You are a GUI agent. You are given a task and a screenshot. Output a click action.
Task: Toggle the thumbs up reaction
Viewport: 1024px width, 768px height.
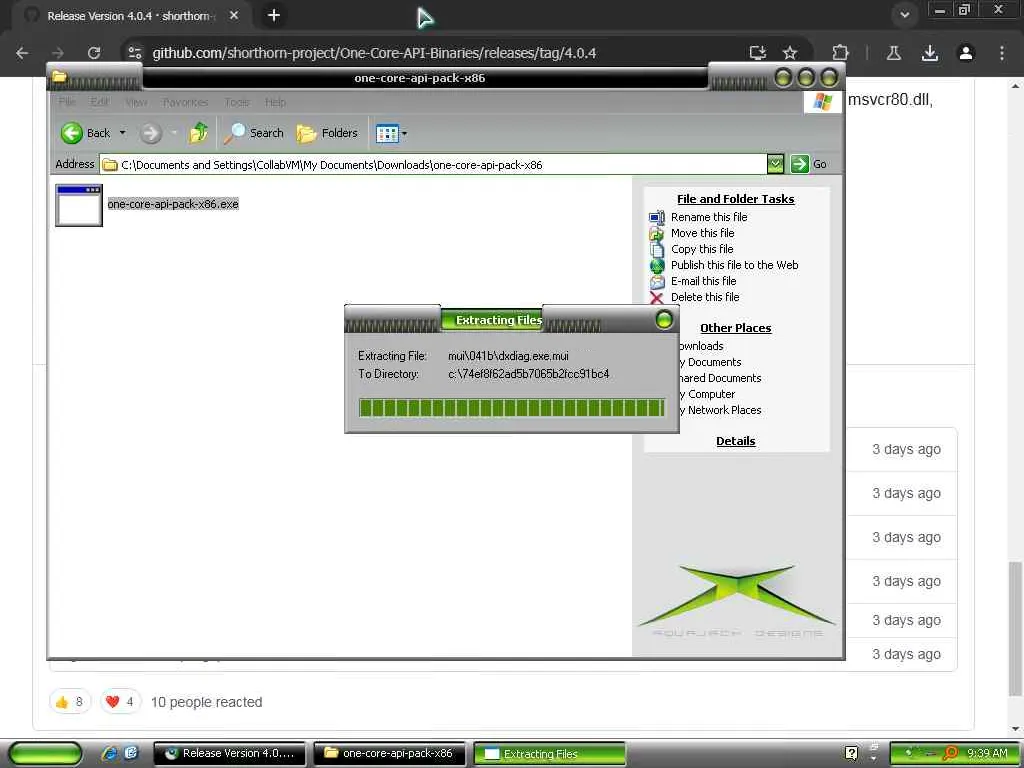(x=70, y=702)
